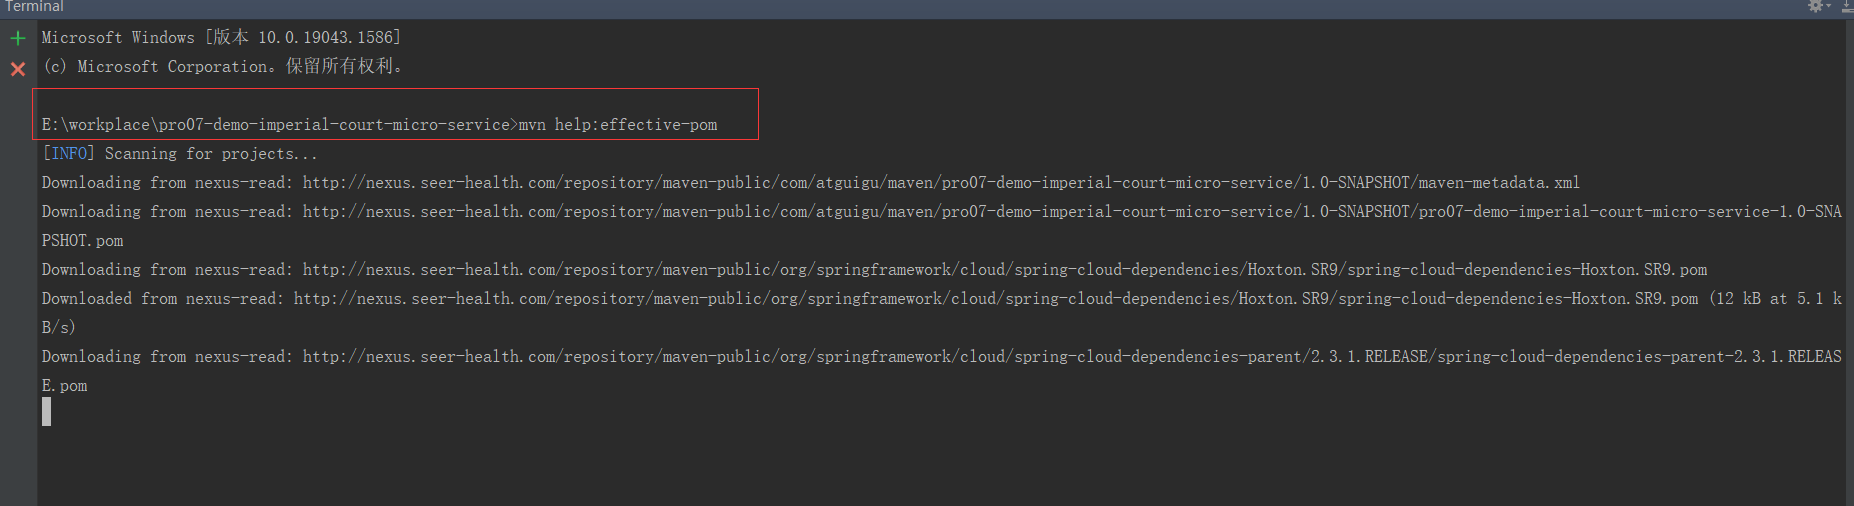Viewport: 1854px width, 506px height.
Task: Click the '(c) Microsoft Corporation' copyright line
Action: pos(222,66)
